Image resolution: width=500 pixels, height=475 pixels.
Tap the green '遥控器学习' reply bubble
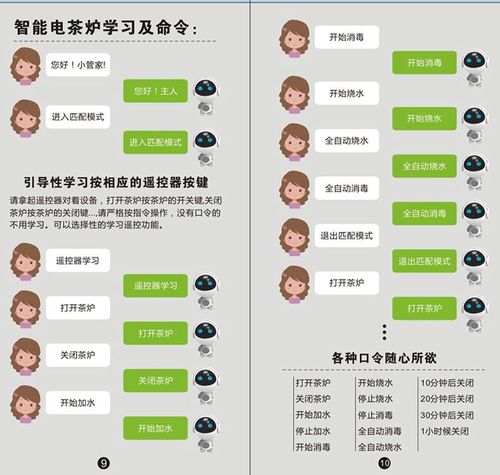click(x=156, y=285)
